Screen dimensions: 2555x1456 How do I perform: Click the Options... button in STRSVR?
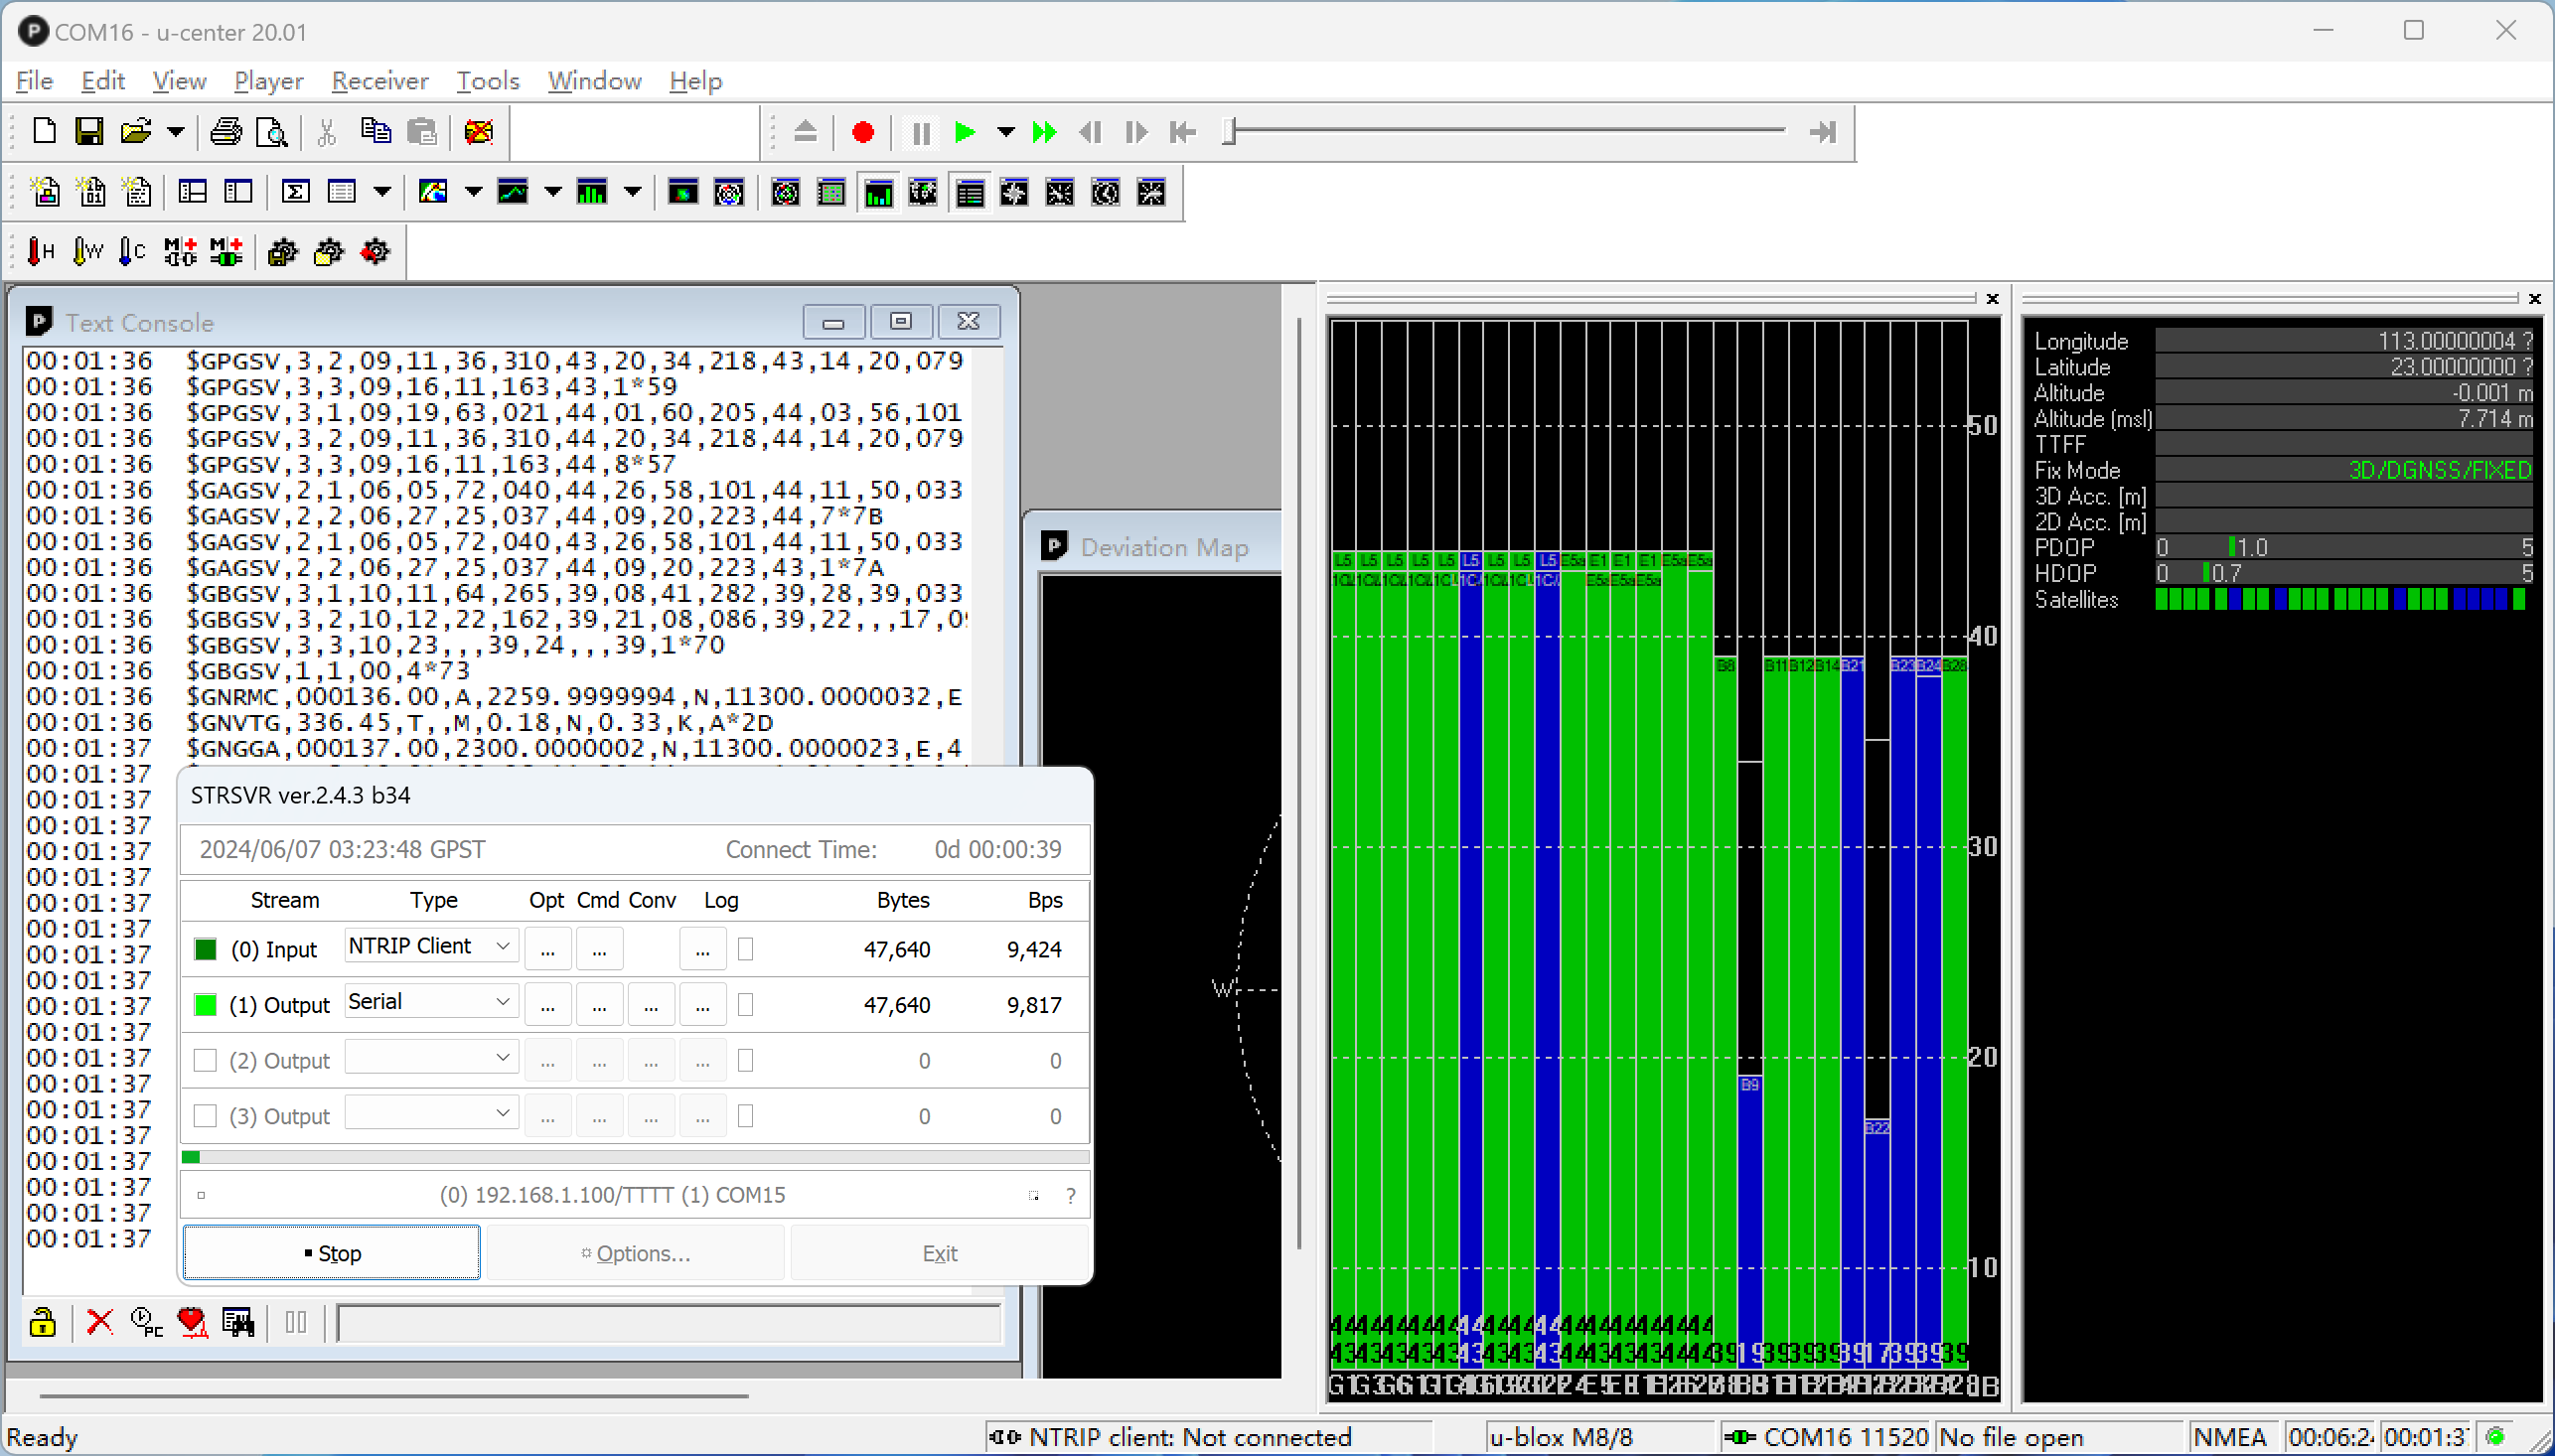click(x=636, y=1253)
